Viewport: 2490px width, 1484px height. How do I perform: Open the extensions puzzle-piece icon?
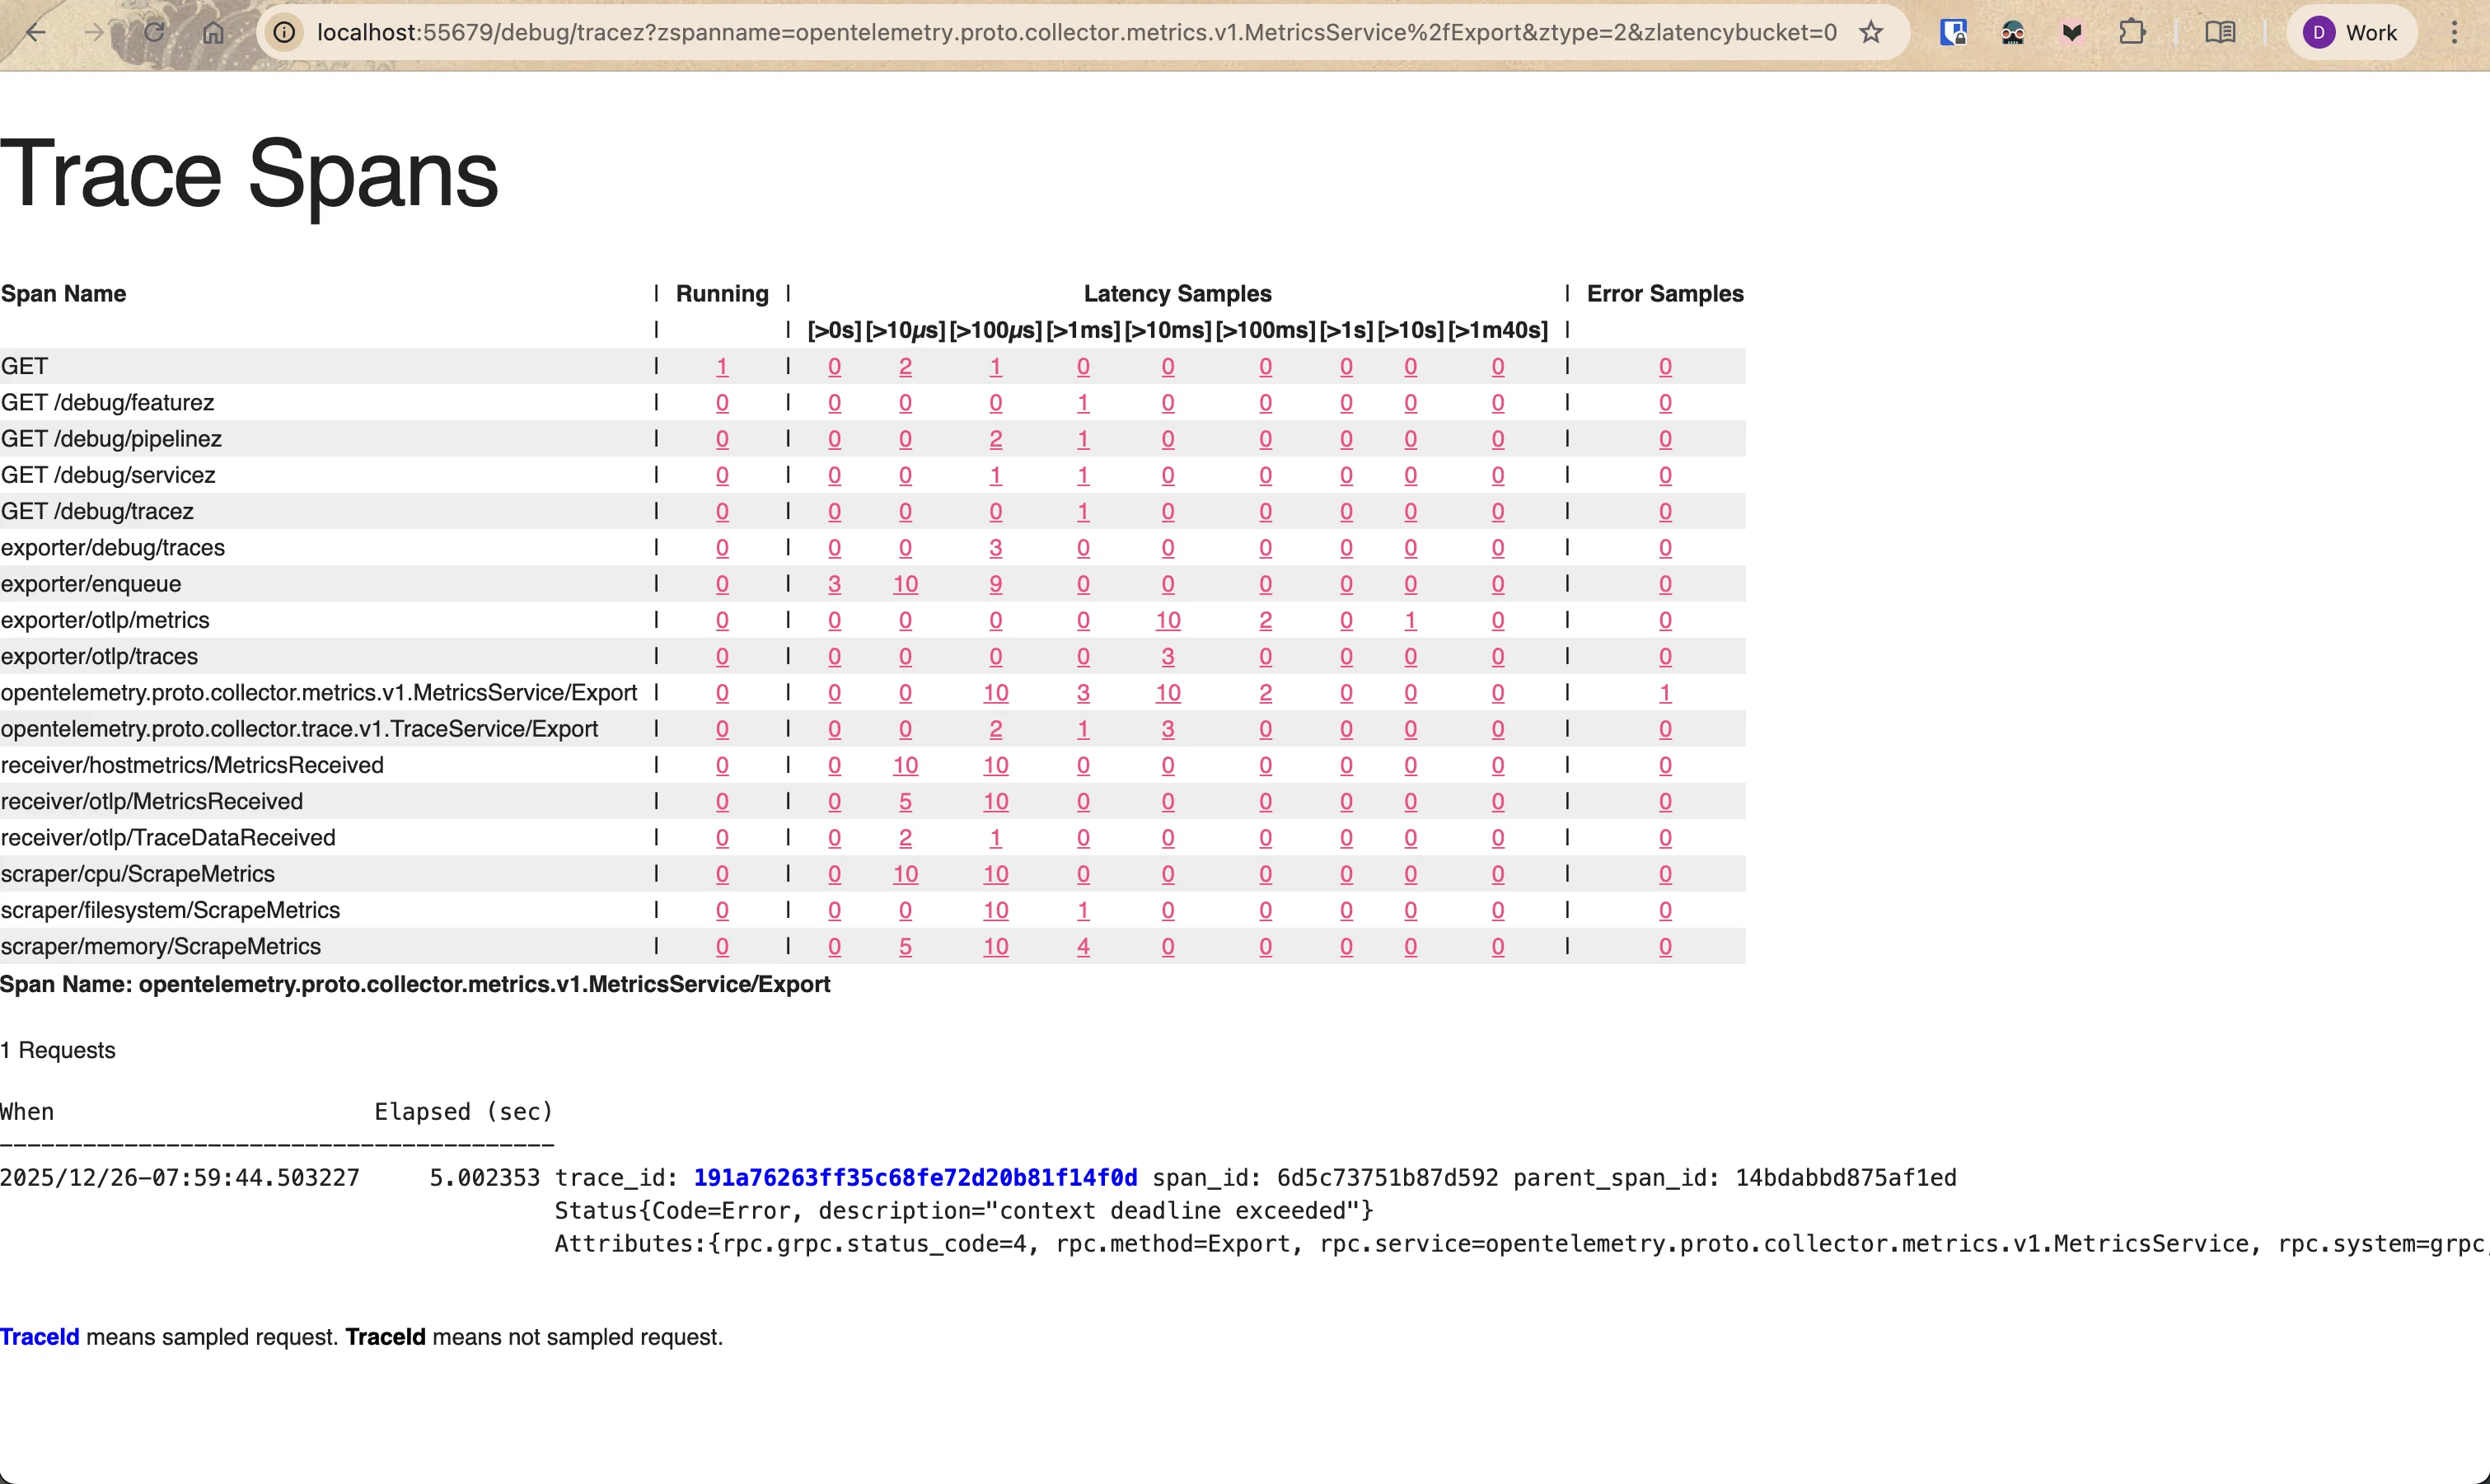pos(2132,32)
